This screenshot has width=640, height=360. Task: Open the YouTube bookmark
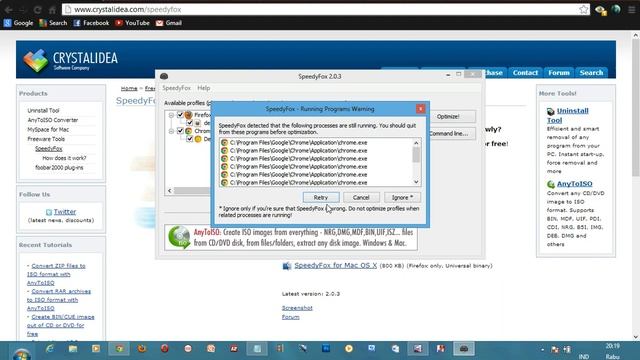132,23
